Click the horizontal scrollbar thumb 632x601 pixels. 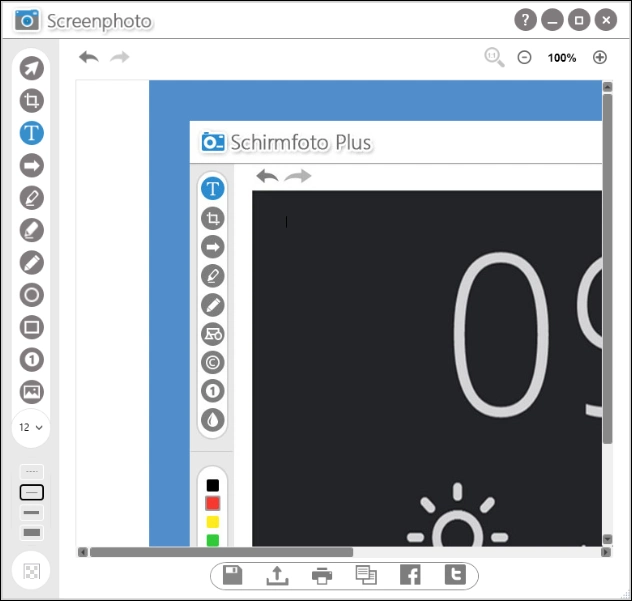[220, 551]
